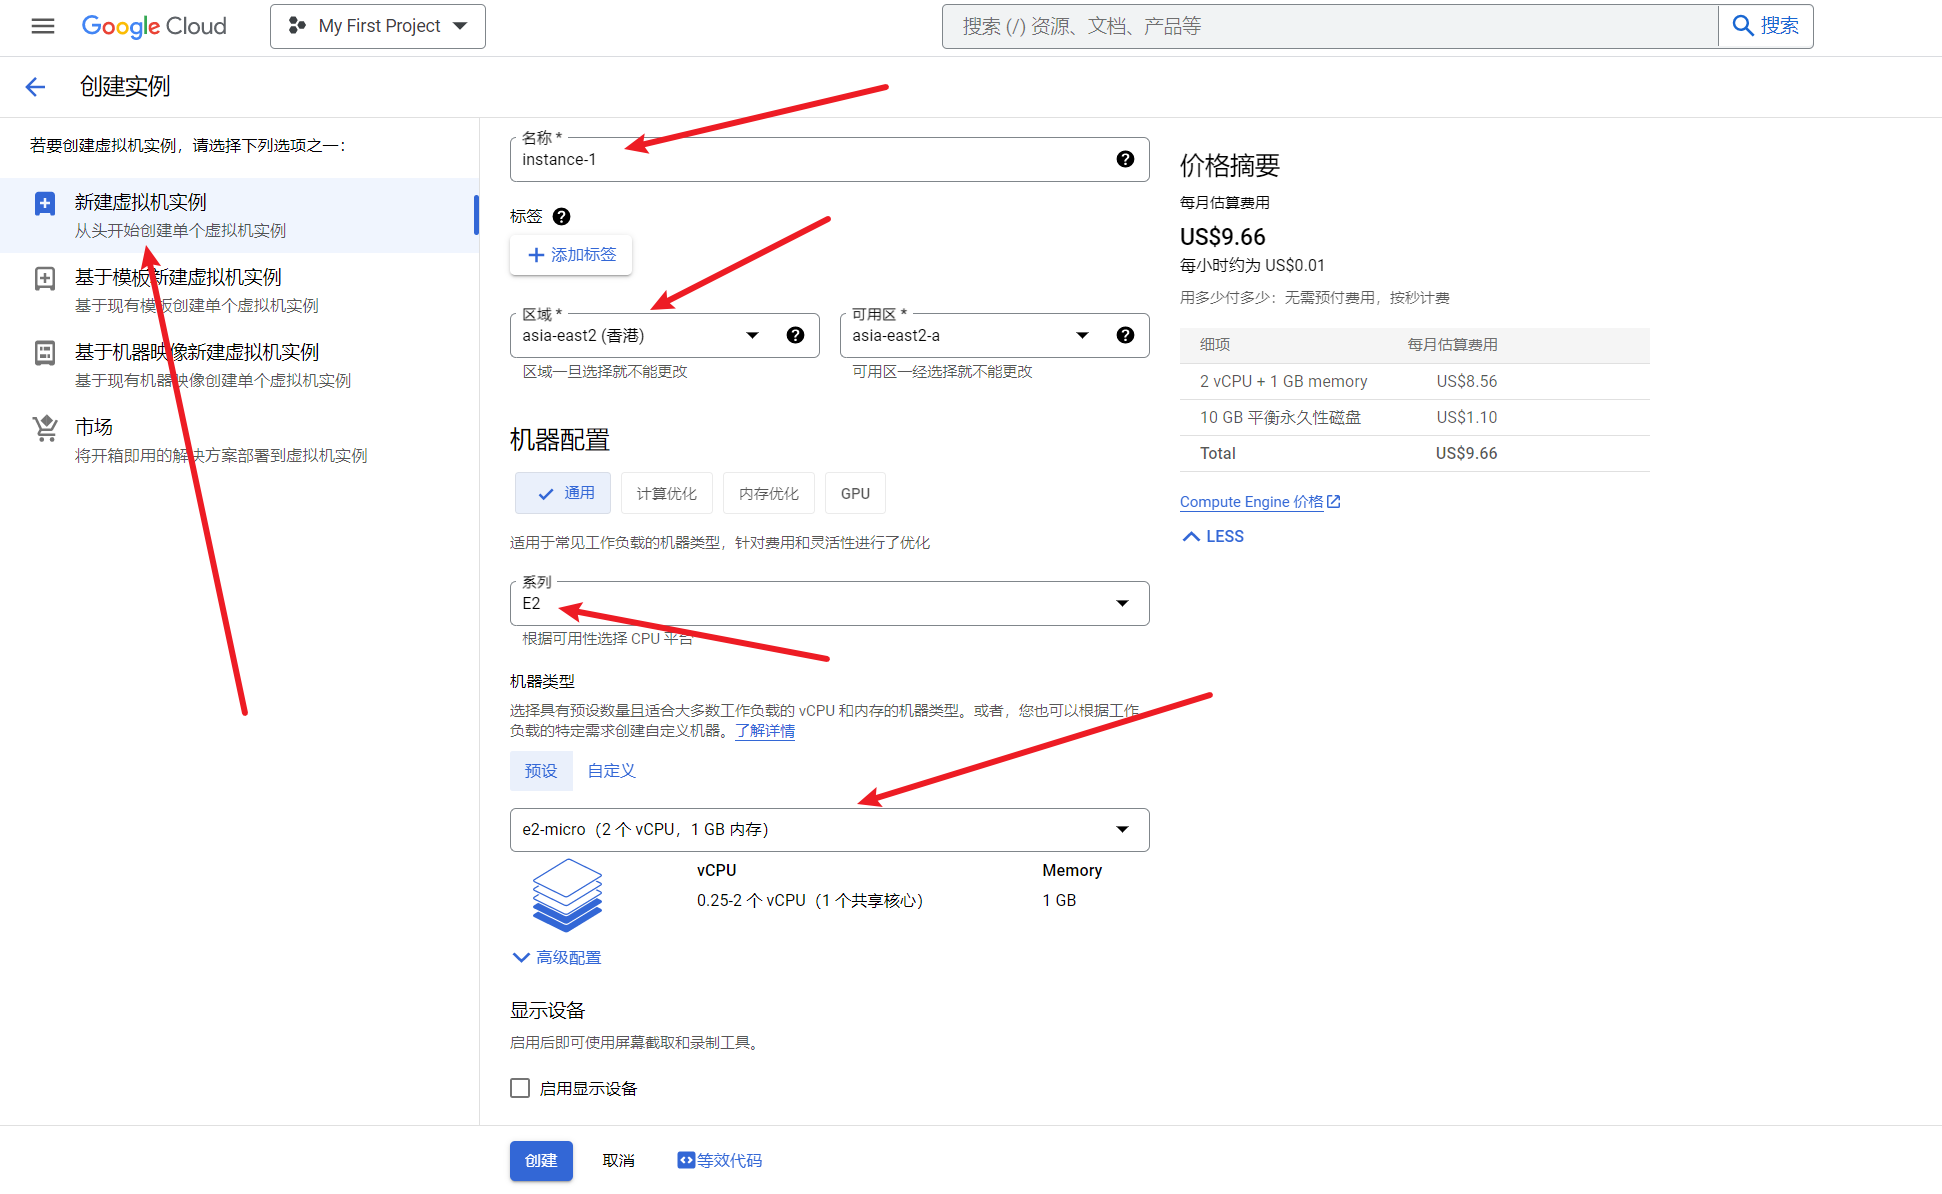Click the instance name input field

(x=800, y=160)
